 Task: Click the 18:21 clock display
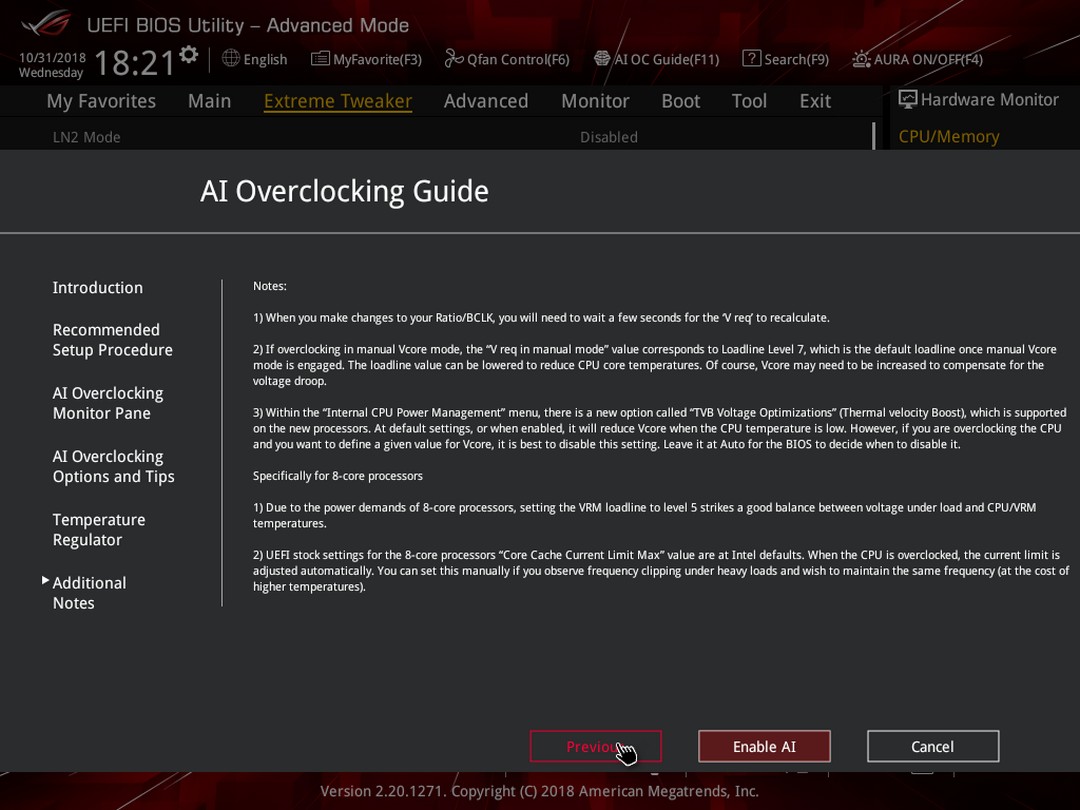(x=135, y=63)
